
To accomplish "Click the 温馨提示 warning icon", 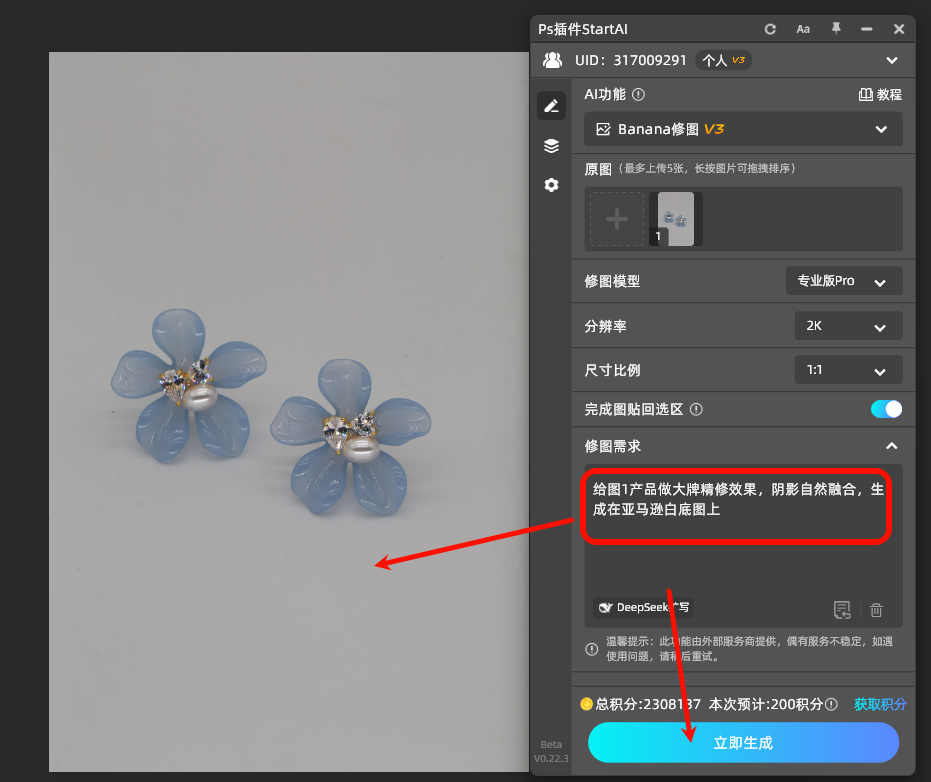I will (591, 648).
